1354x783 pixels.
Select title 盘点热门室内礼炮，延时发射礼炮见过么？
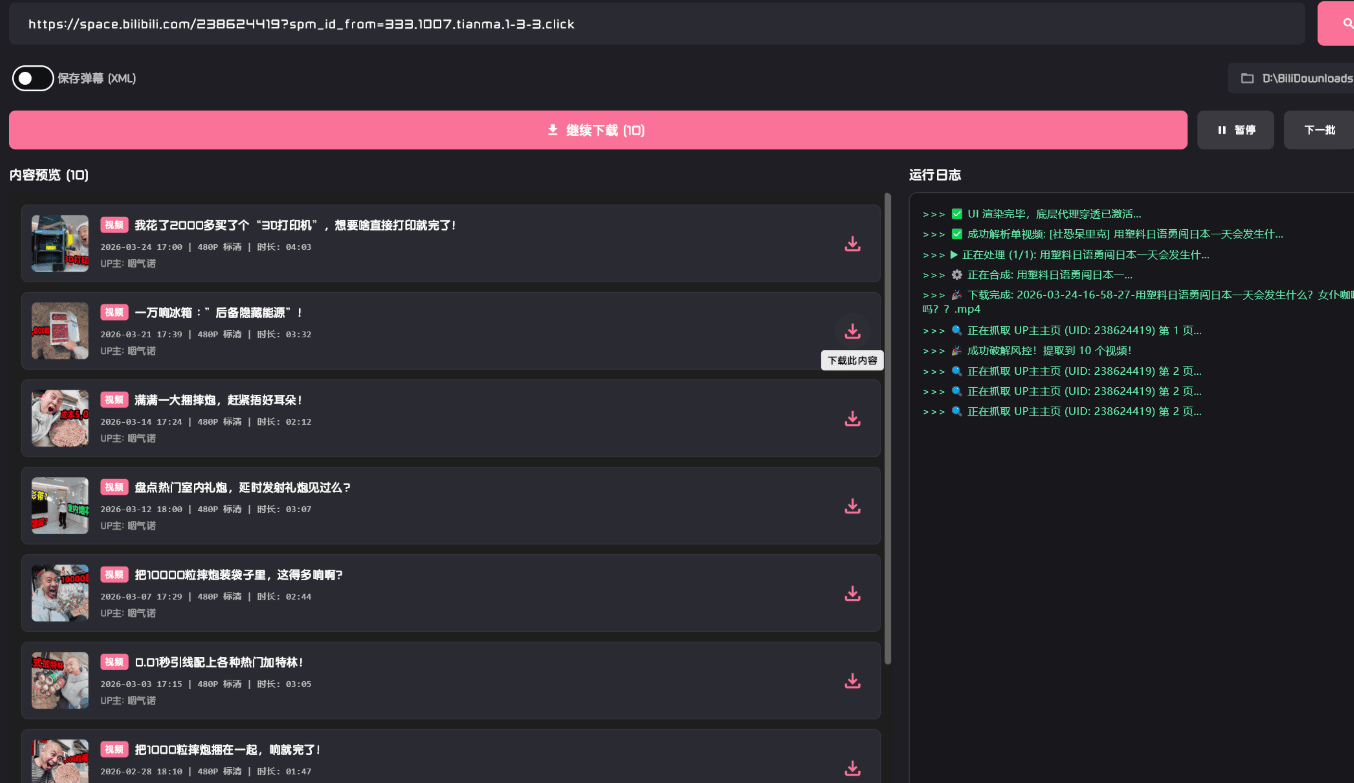(242, 488)
